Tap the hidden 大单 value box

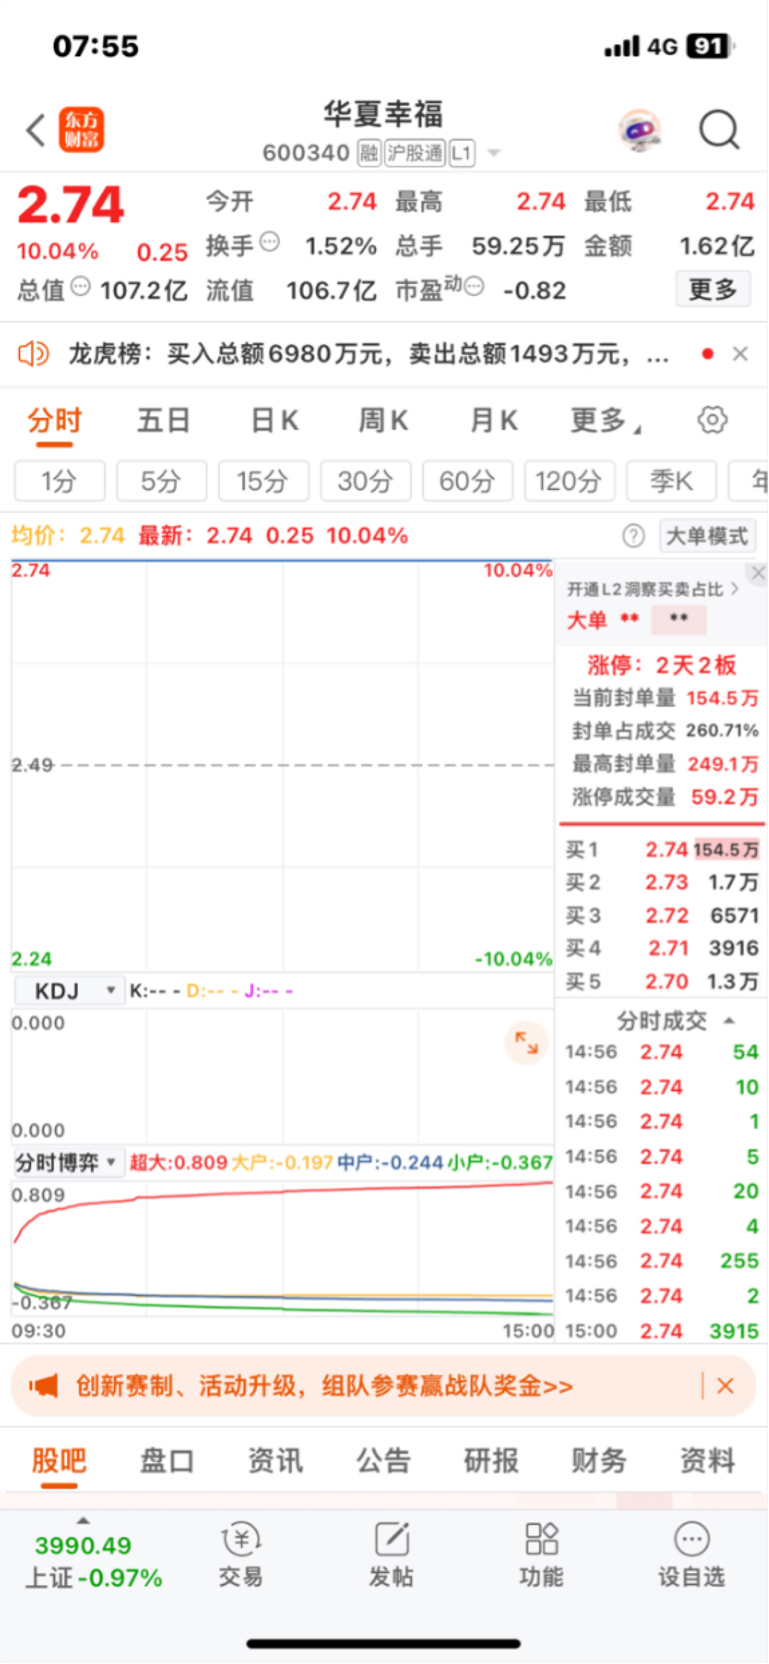click(678, 619)
